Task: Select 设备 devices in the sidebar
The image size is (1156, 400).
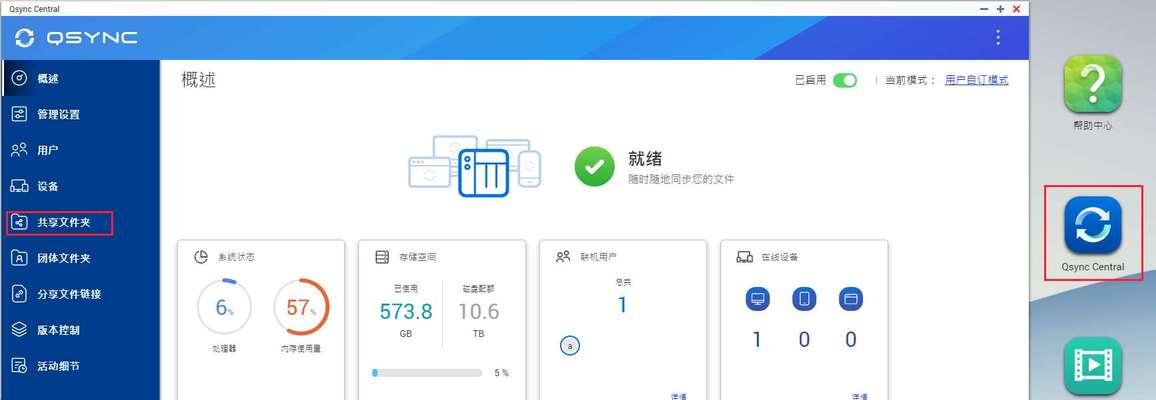Action: (80, 186)
